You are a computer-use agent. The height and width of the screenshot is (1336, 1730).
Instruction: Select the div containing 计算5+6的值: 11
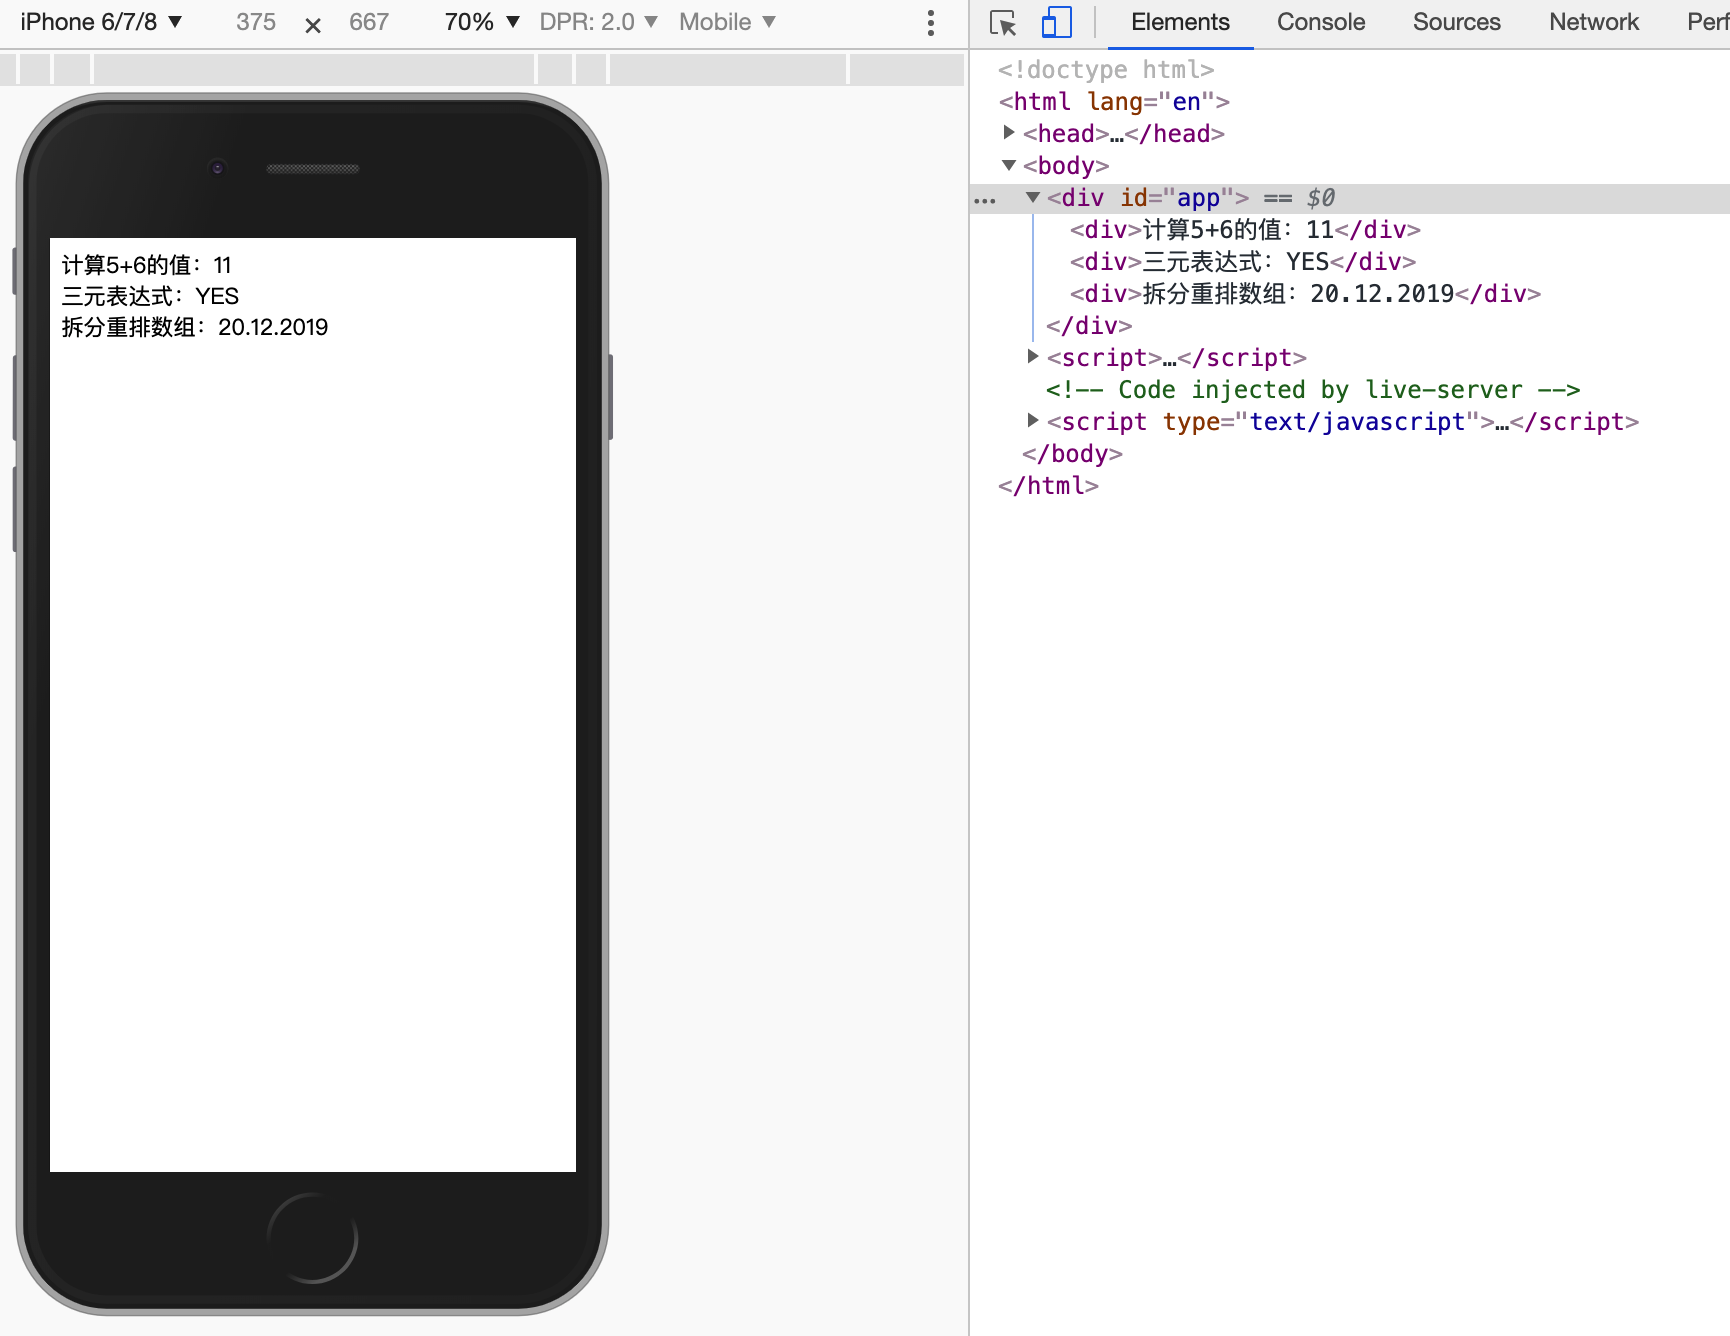click(x=1245, y=230)
